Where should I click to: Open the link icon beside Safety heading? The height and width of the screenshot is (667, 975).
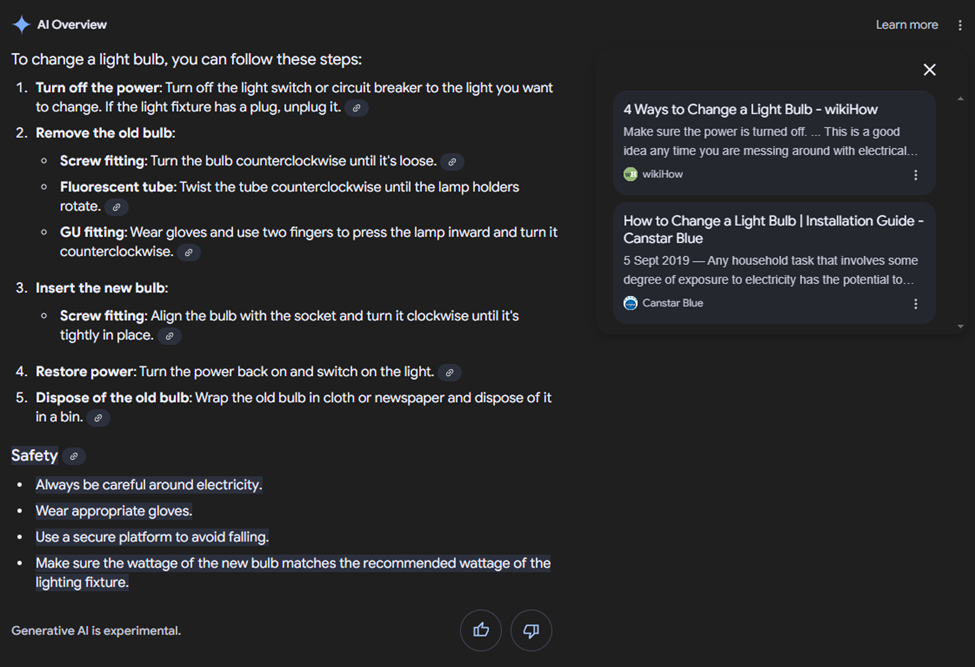74,456
